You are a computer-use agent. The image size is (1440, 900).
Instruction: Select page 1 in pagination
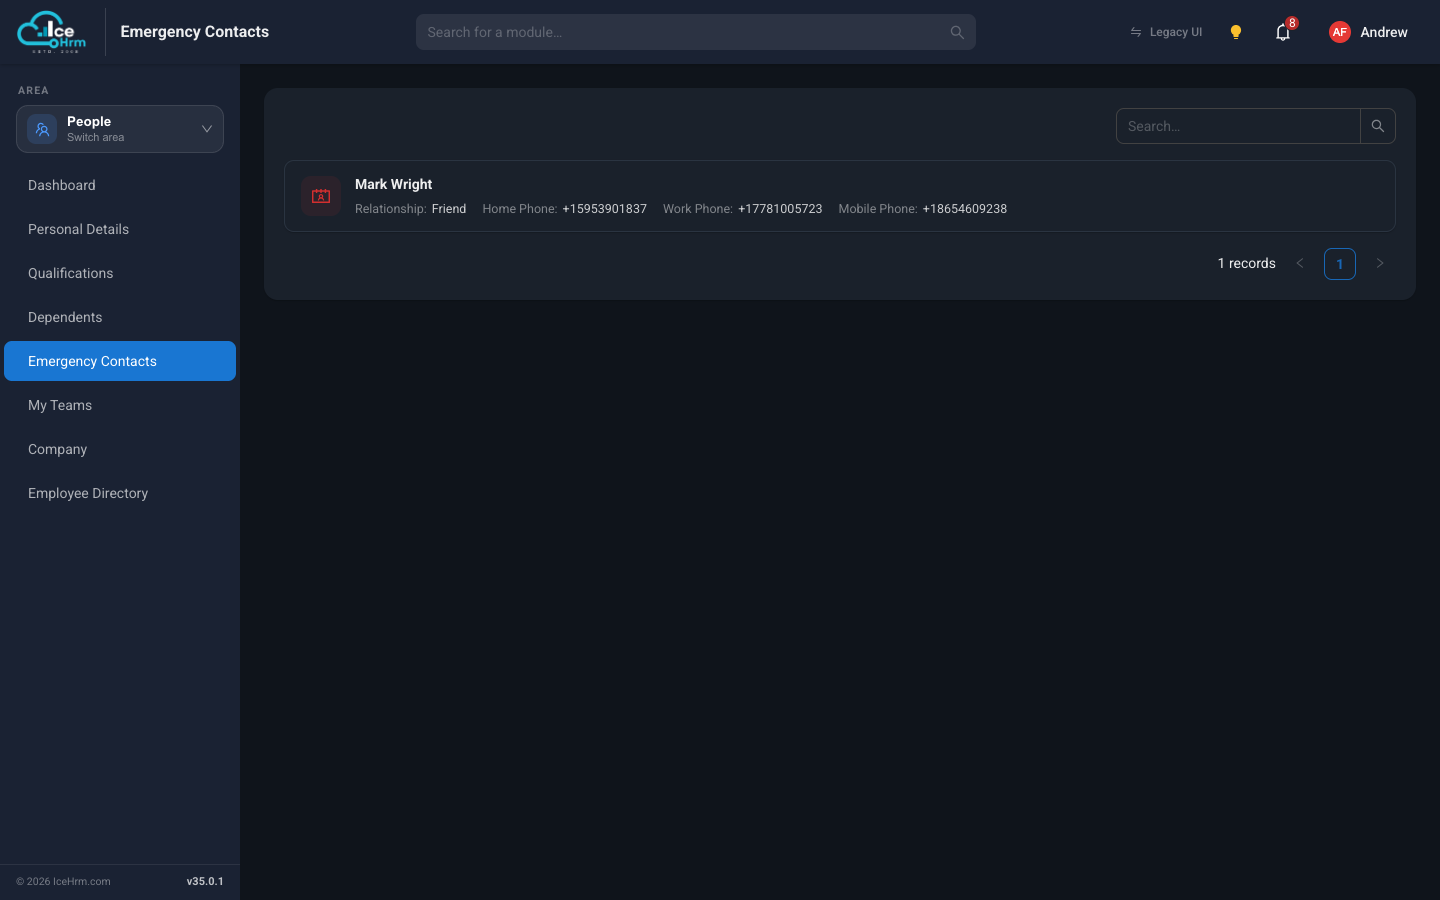pos(1340,264)
